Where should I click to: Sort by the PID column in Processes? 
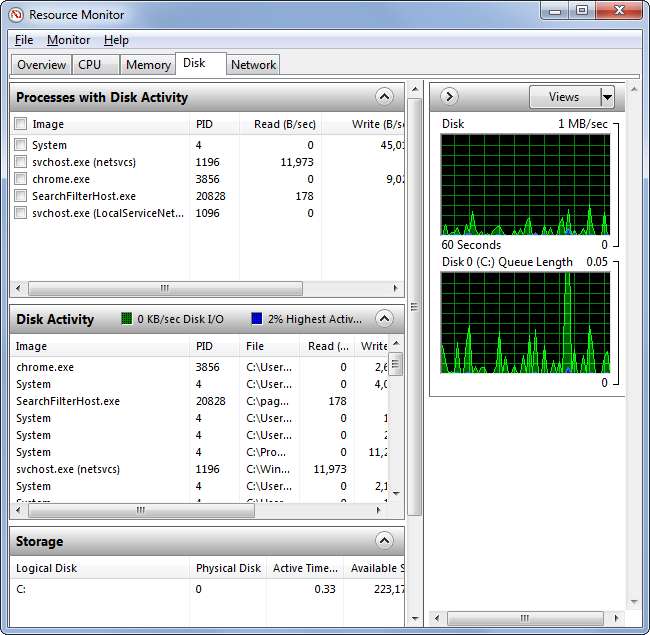(205, 124)
